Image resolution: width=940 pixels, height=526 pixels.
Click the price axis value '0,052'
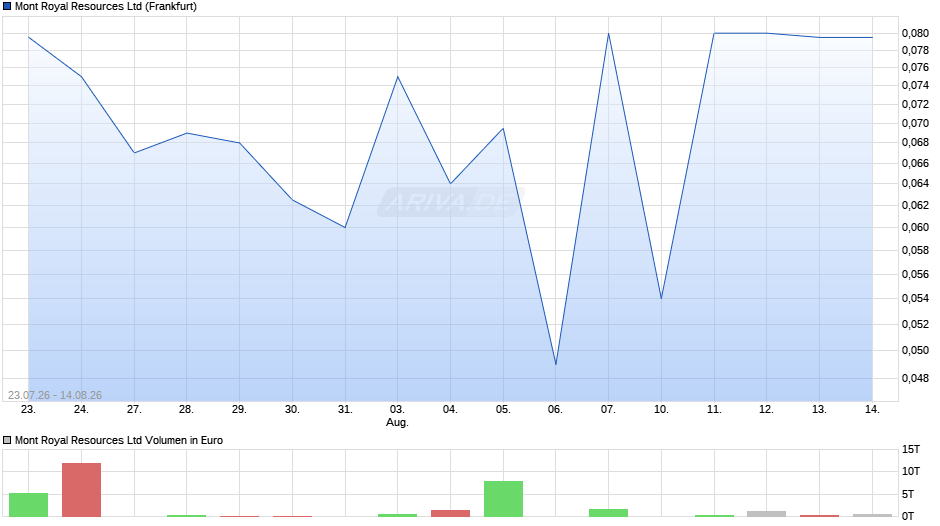pos(915,324)
